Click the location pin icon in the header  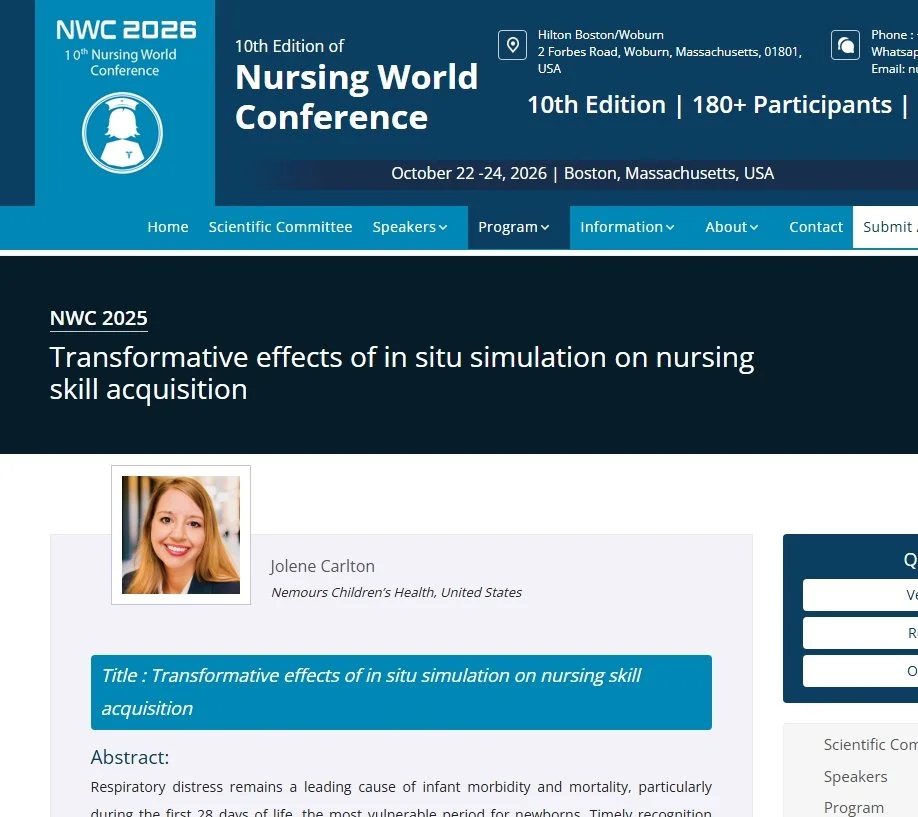point(512,45)
